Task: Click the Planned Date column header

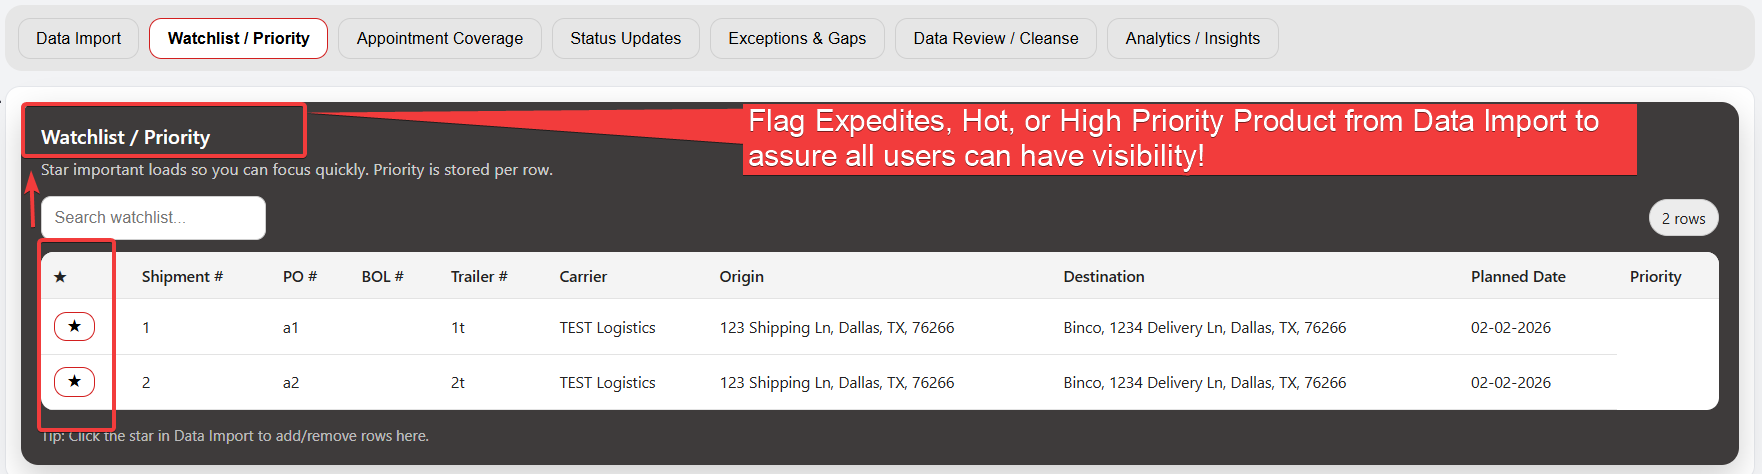Action: 1517,277
